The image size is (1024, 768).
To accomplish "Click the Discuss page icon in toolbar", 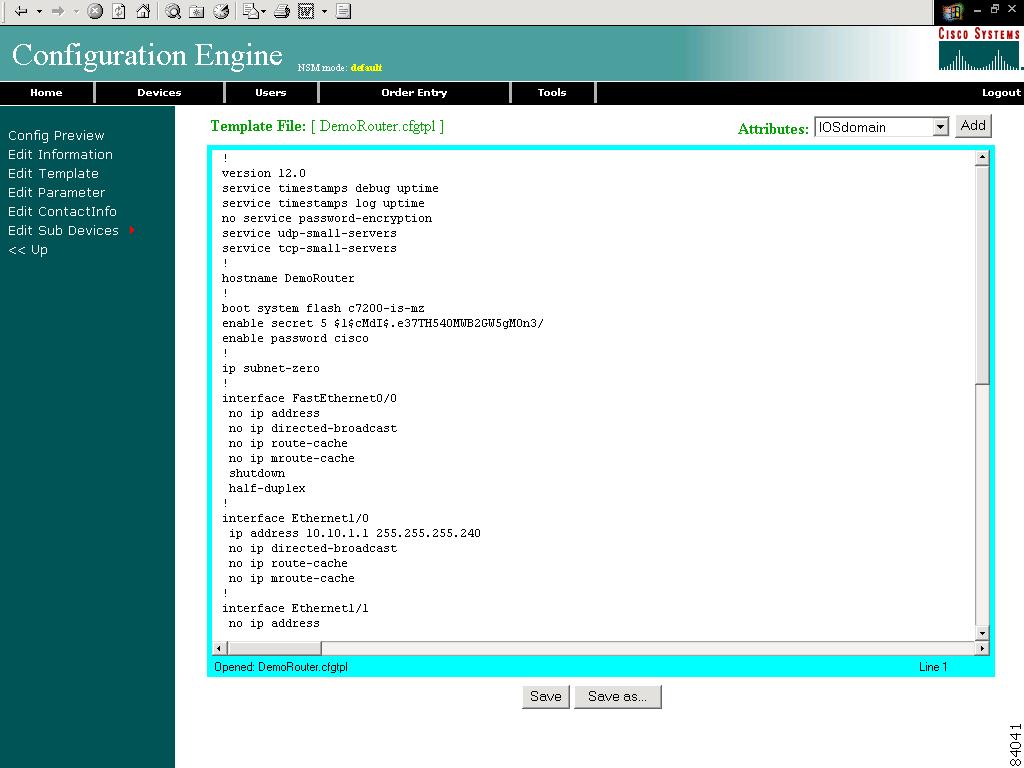I will point(344,11).
